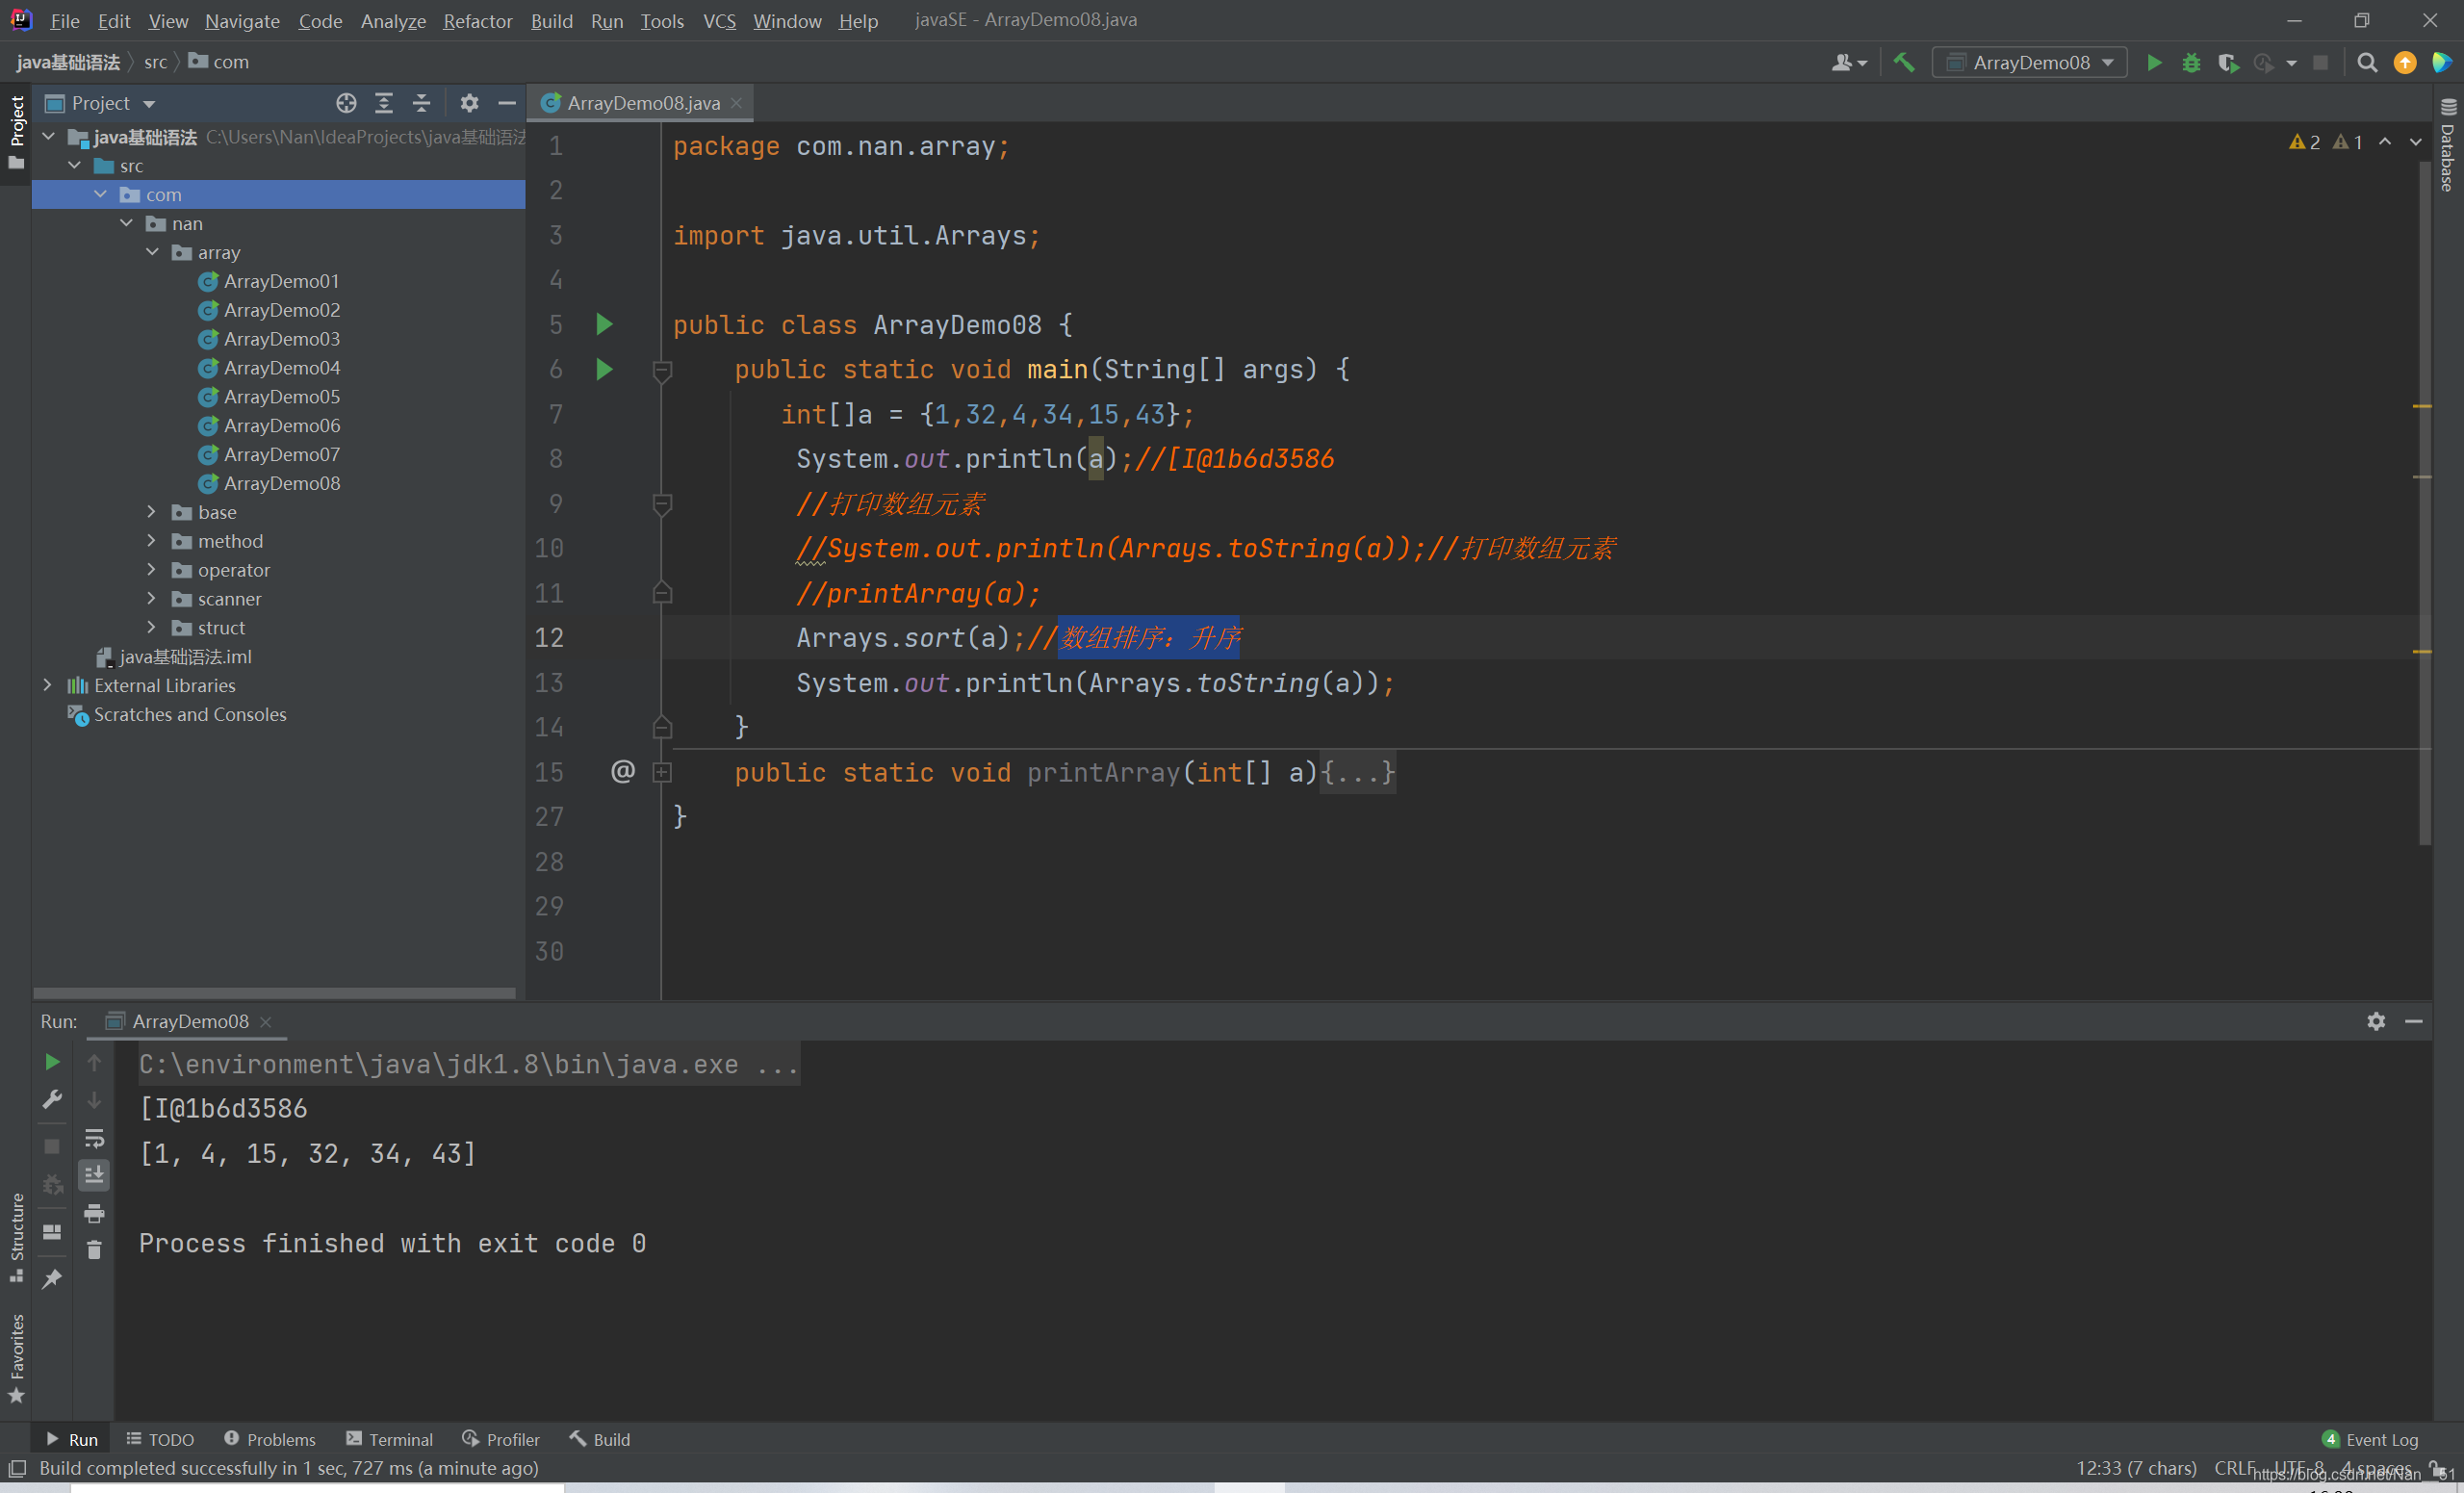Image resolution: width=2464 pixels, height=1493 pixels.
Task: Click the Run button in toolbar
Action: [2152, 62]
